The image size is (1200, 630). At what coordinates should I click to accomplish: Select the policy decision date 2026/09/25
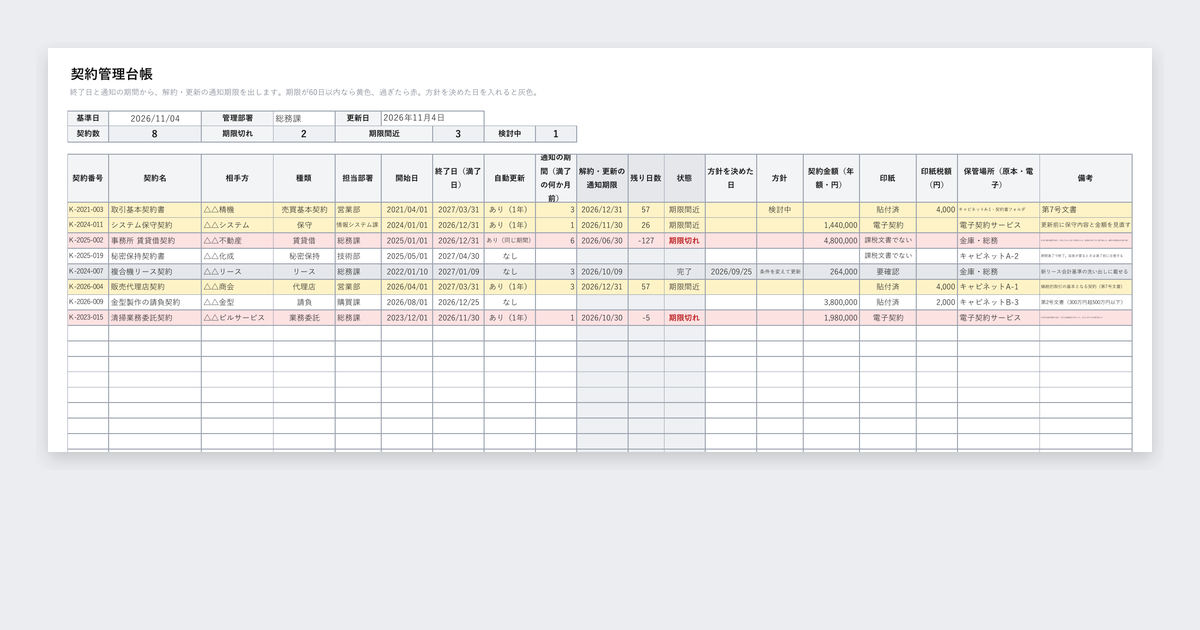pyautogui.click(x=731, y=271)
